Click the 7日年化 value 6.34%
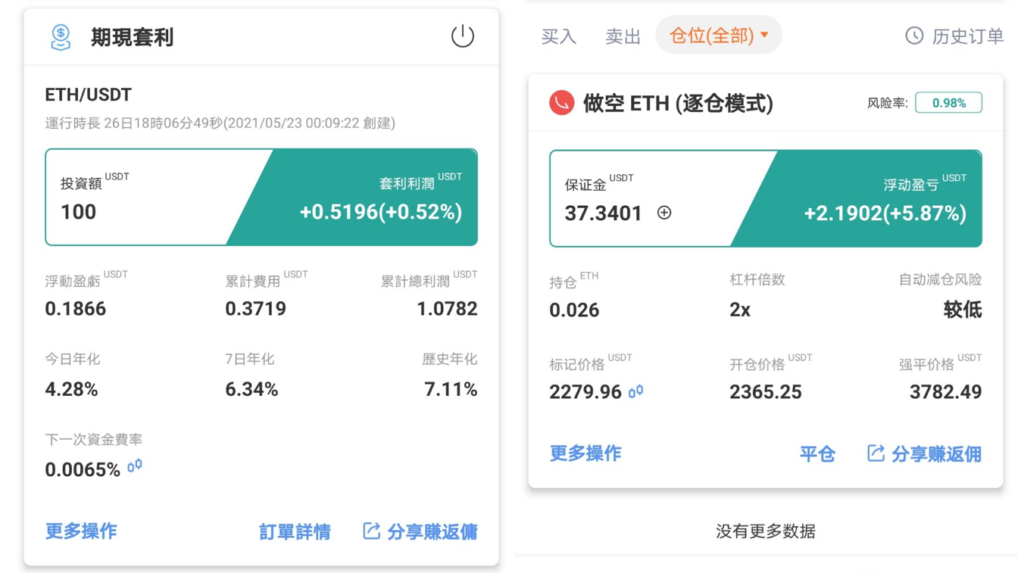 click(251, 389)
